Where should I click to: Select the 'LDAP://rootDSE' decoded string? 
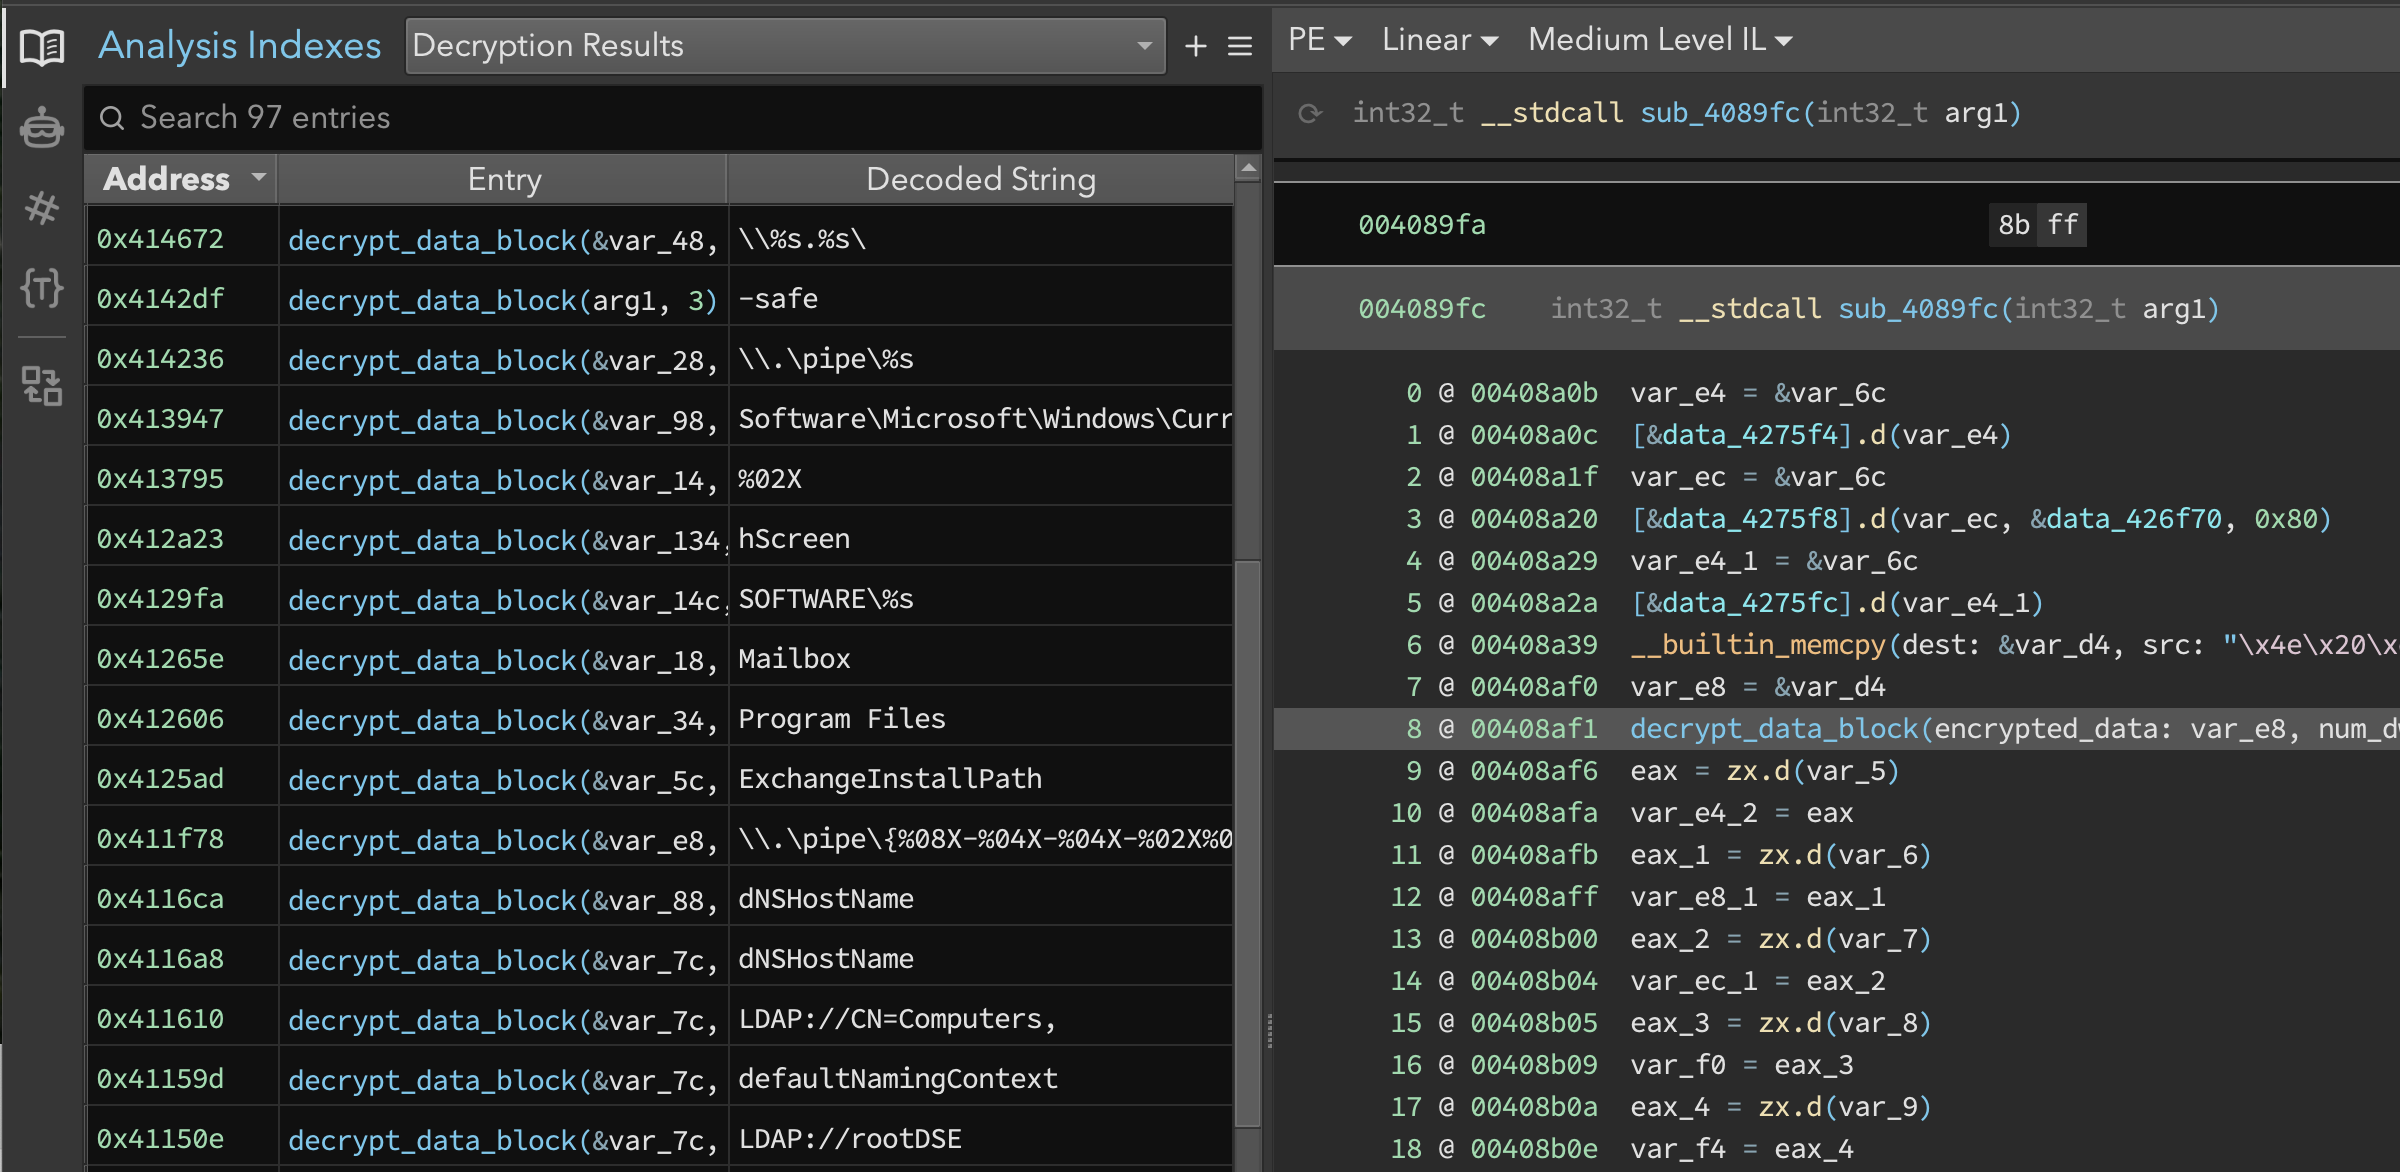tap(850, 1139)
